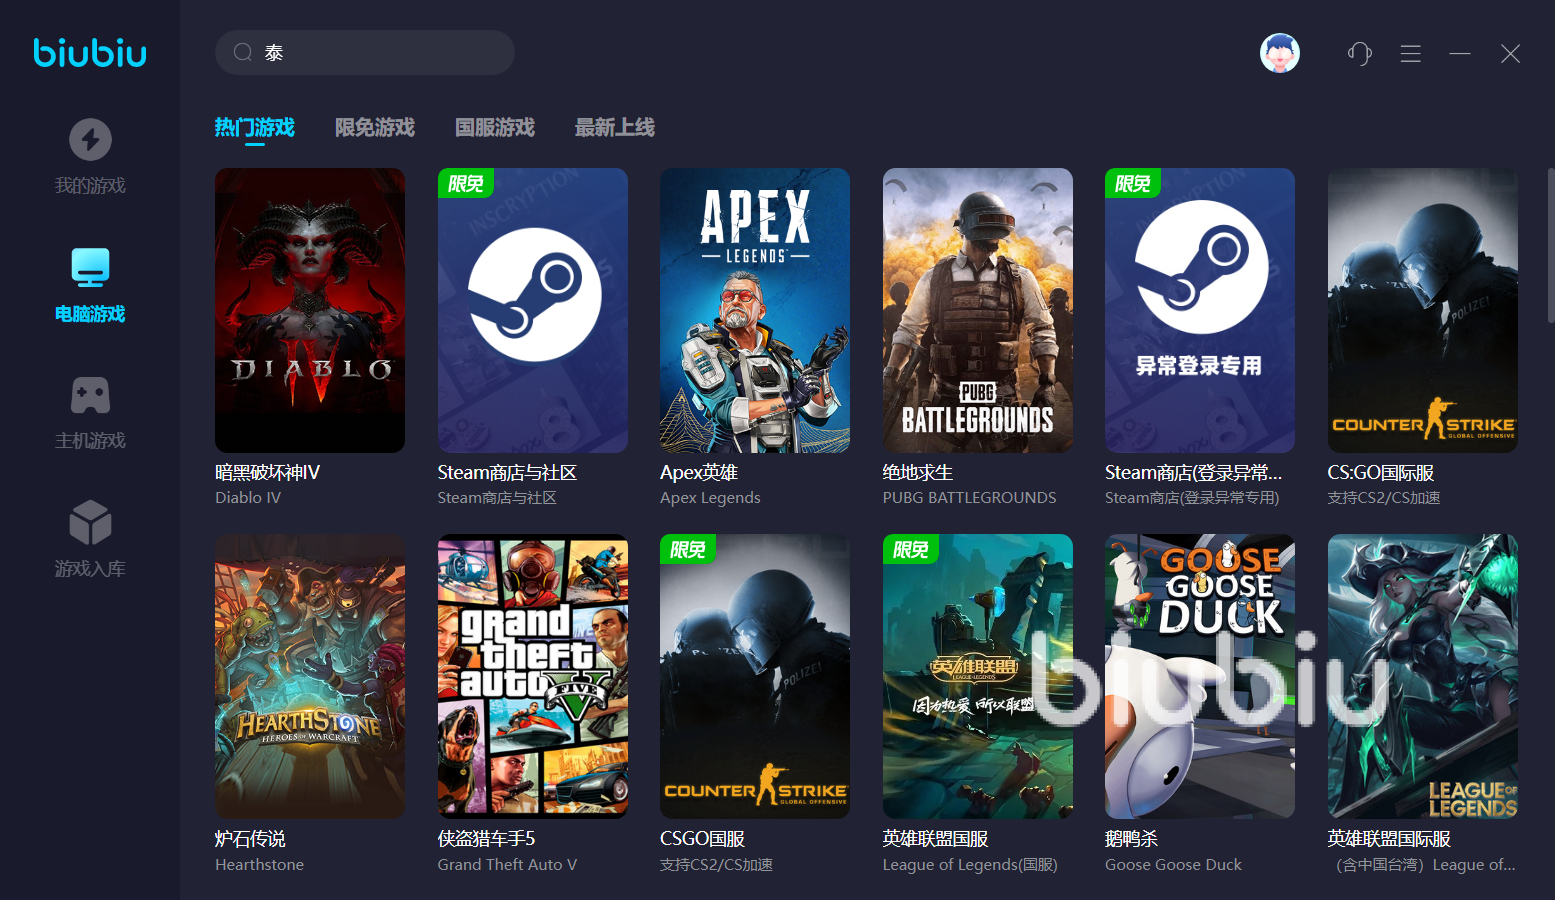Open customer support headset icon
This screenshot has height=900, width=1555.
pyautogui.click(x=1359, y=53)
